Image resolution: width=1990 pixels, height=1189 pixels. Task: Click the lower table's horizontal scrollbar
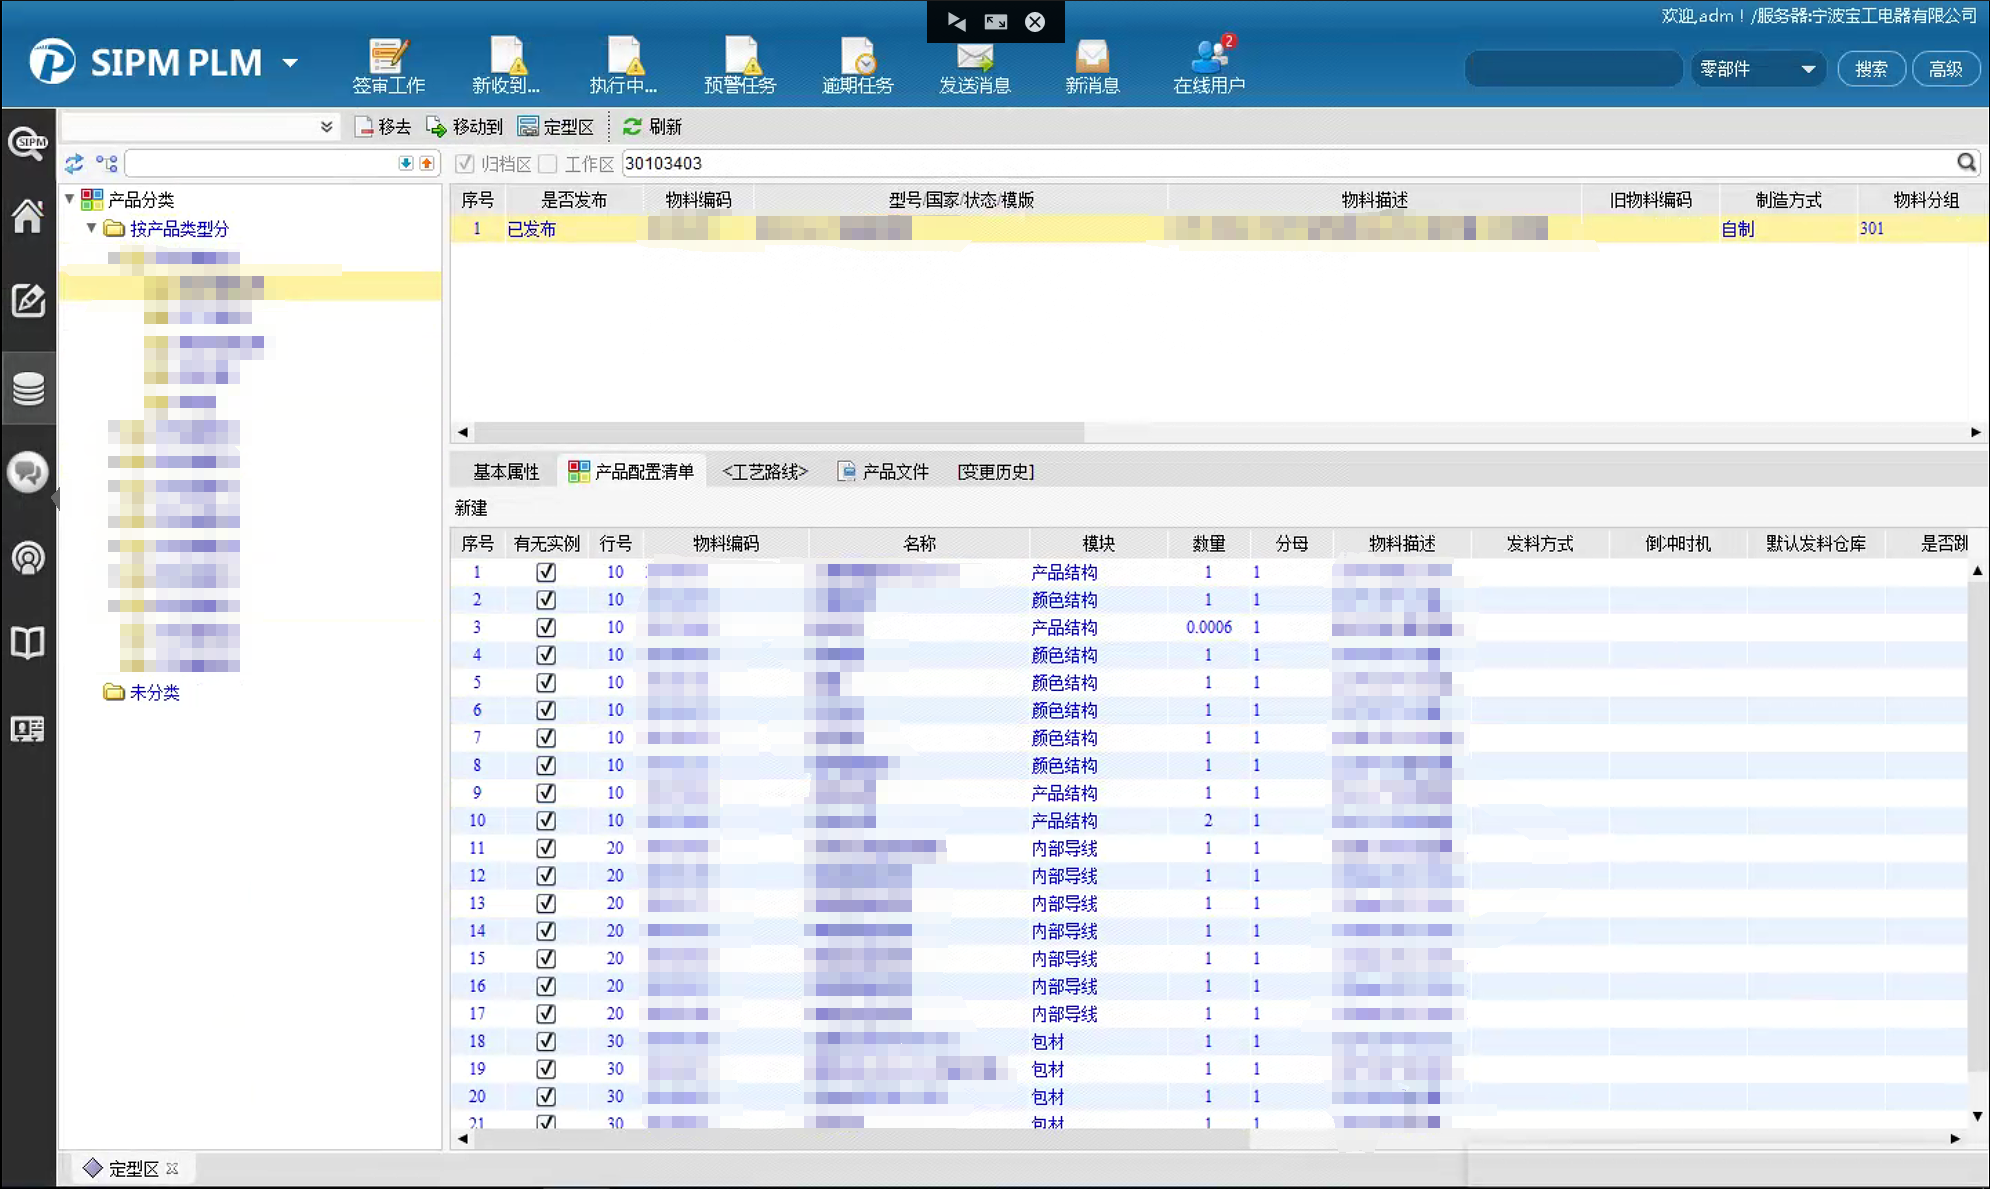pyautogui.click(x=860, y=1138)
